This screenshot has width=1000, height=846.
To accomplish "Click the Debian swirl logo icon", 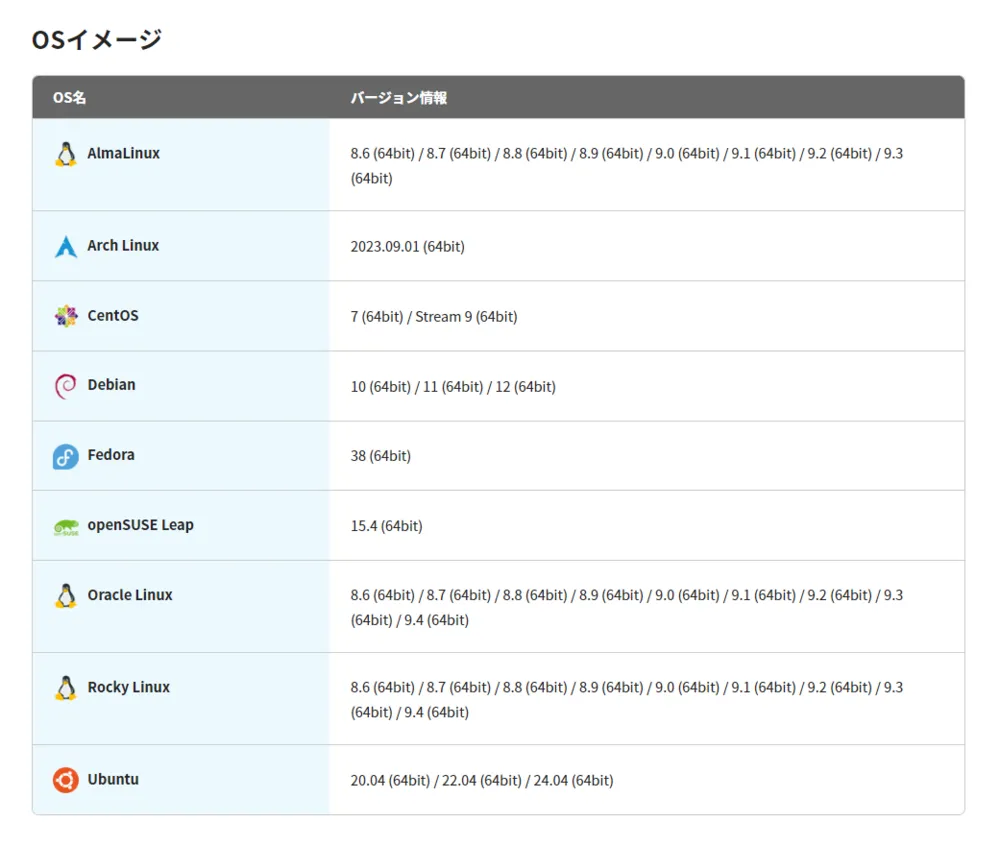I will point(66,386).
